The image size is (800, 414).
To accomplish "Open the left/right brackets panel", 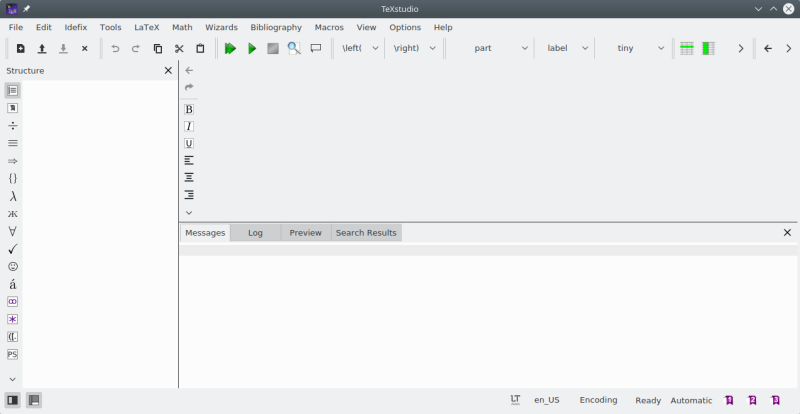I will [x=13, y=337].
